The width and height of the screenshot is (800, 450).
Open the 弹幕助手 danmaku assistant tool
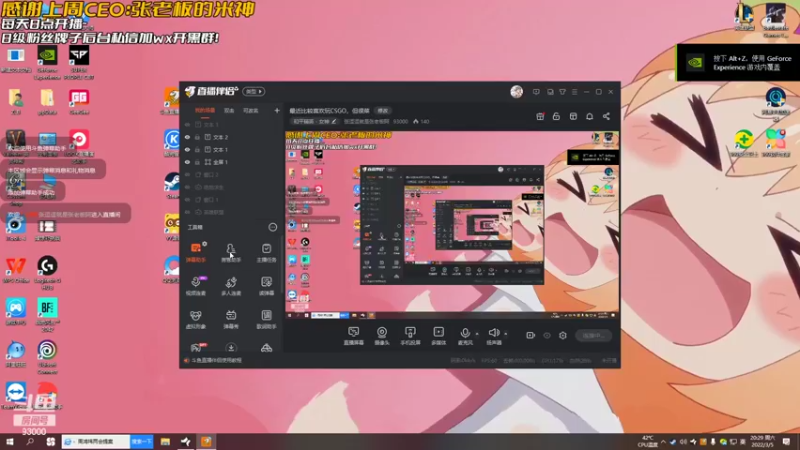click(196, 253)
